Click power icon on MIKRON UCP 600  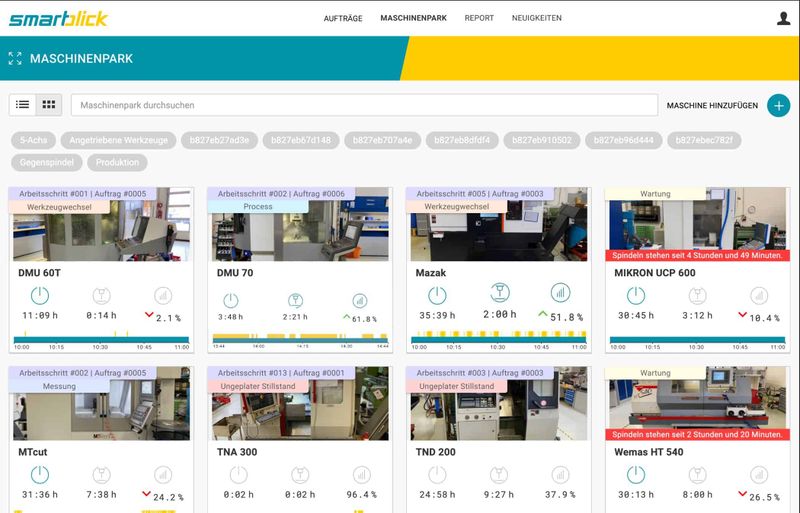(635, 296)
